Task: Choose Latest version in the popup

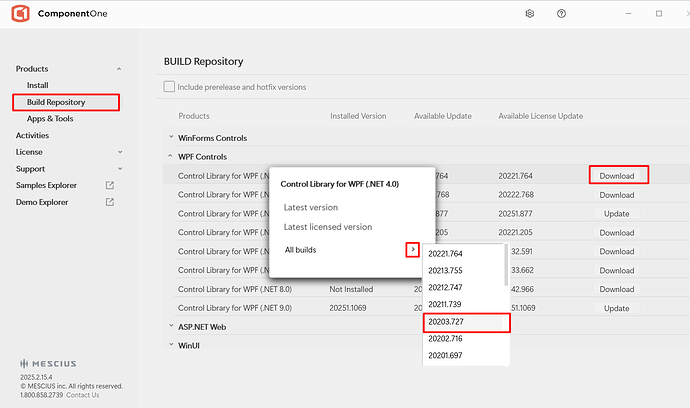Action: click(311, 207)
